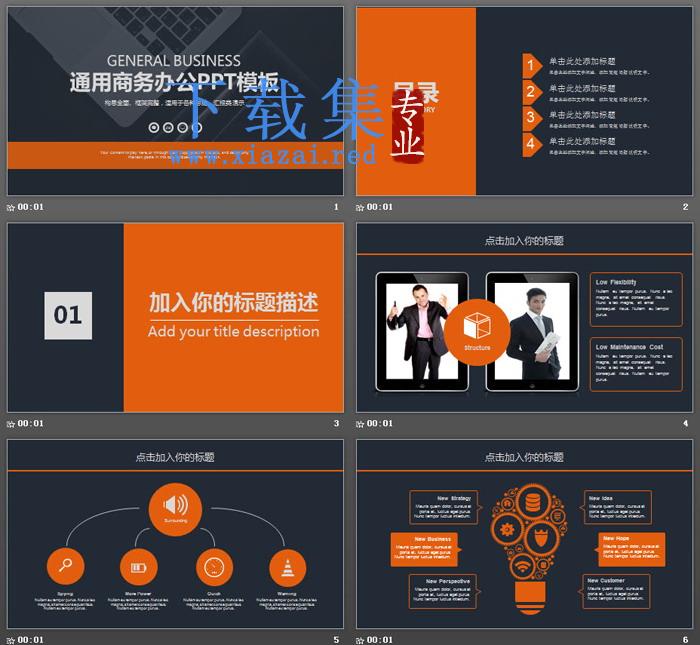Screen dimensions: 700x645
Task: Click the orange lightbulb graphic in slide 6
Action: tap(529, 549)
